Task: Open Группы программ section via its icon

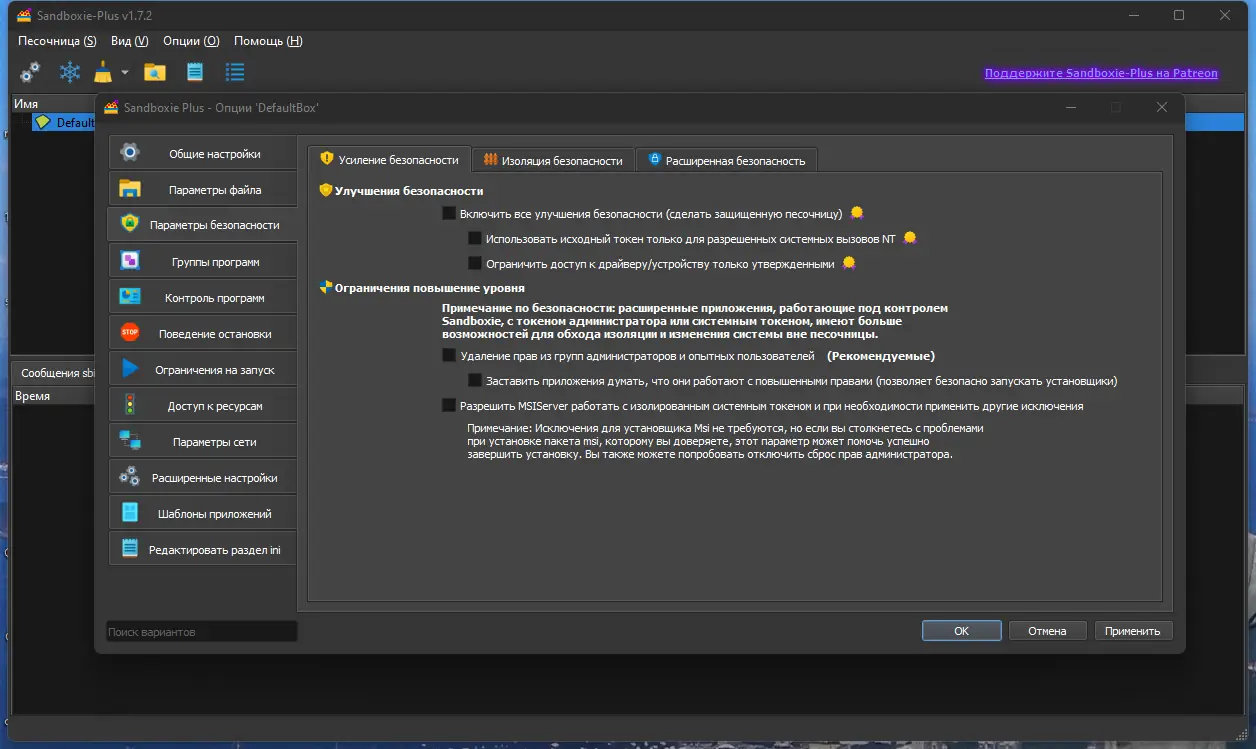Action: [x=130, y=261]
